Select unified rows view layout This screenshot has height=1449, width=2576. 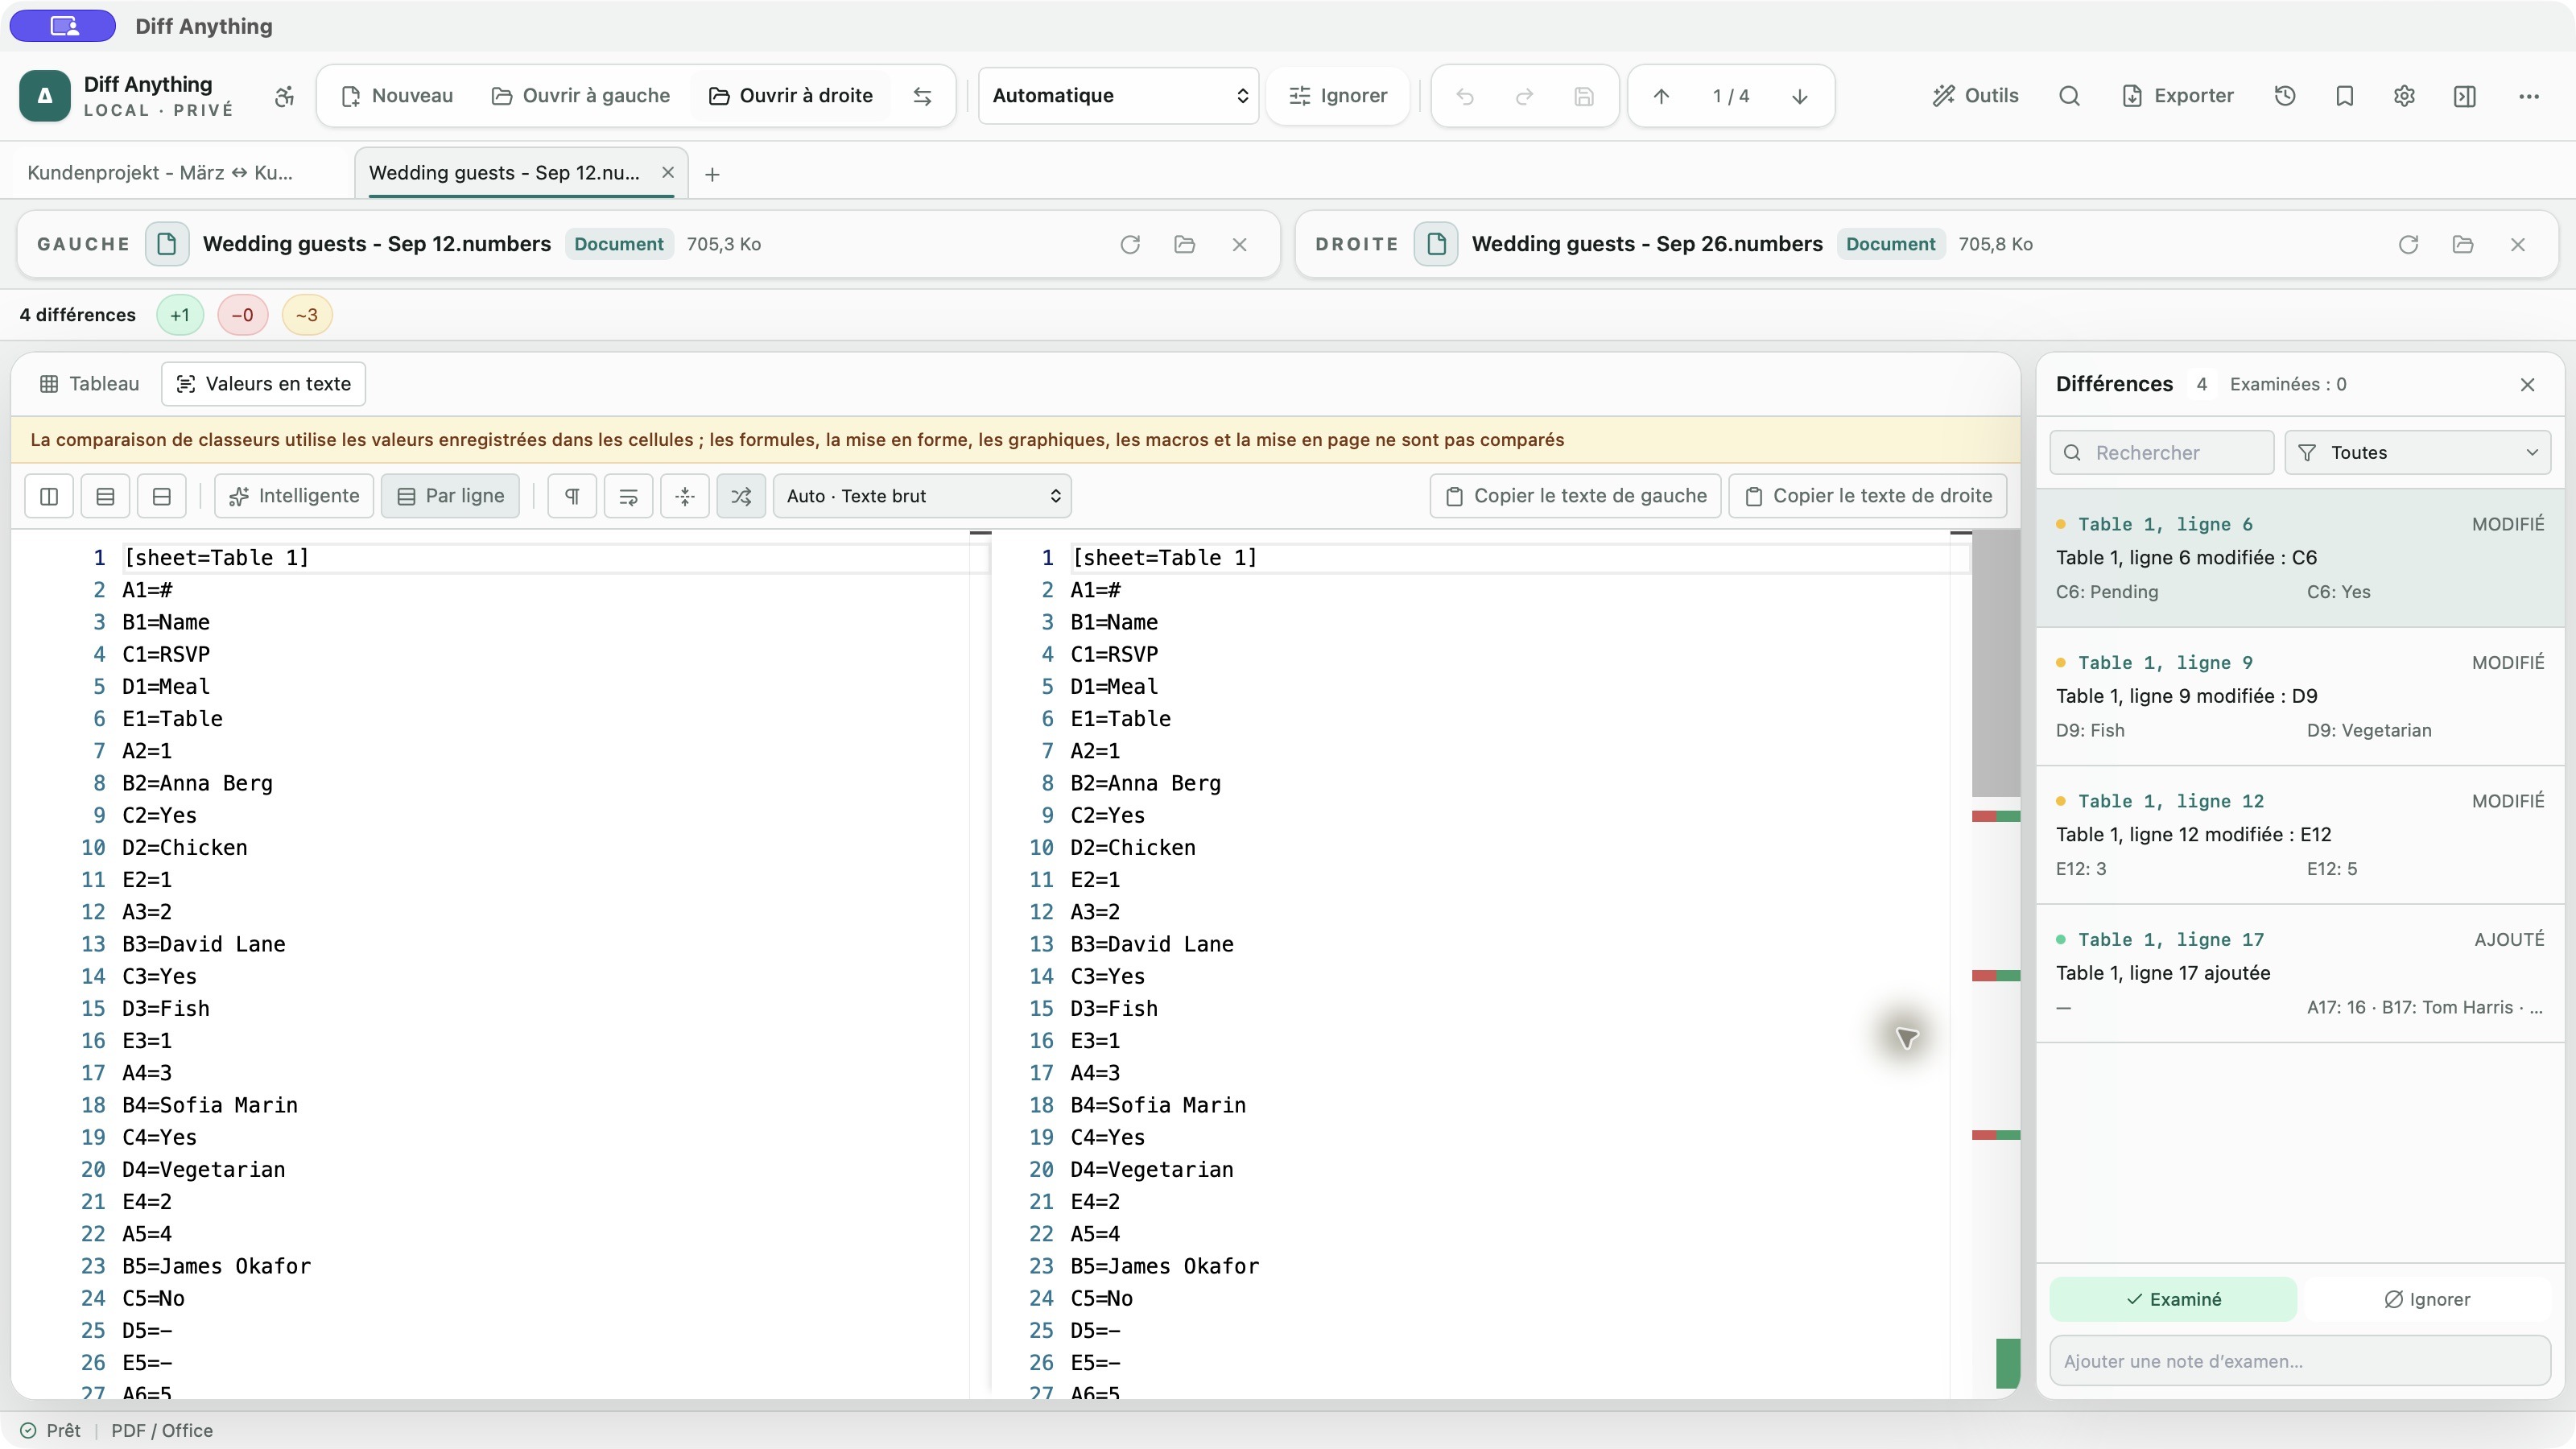coord(105,496)
